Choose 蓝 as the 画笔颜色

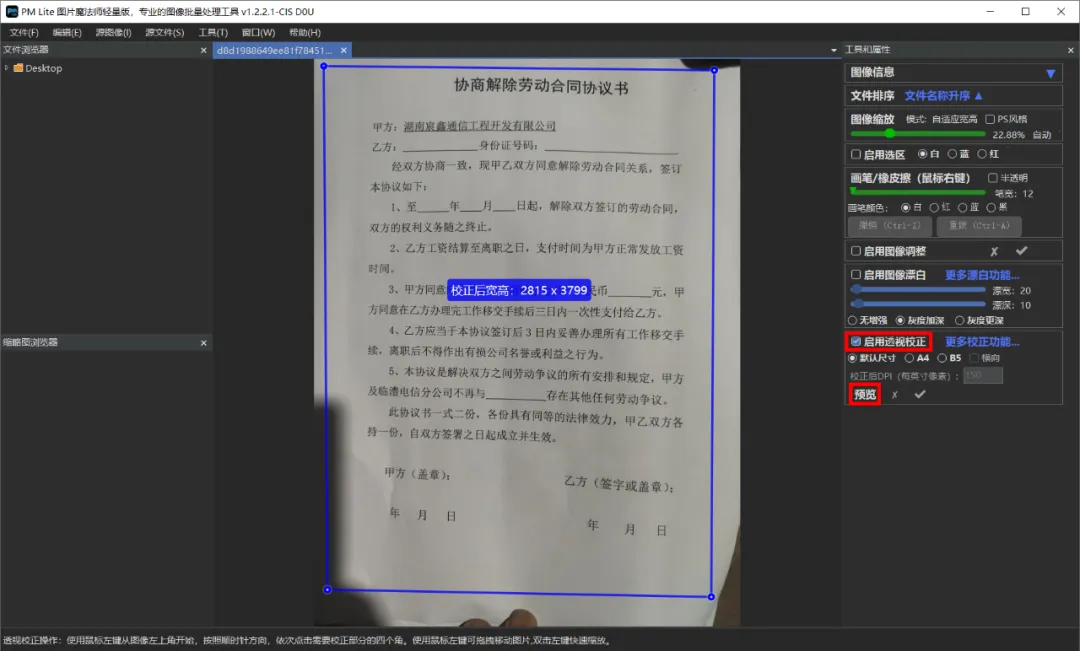[x=962, y=207]
